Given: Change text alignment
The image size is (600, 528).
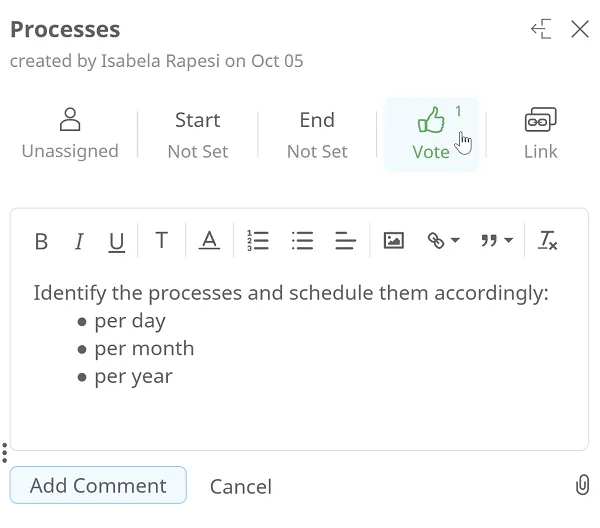Looking at the screenshot, I should (346, 241).
